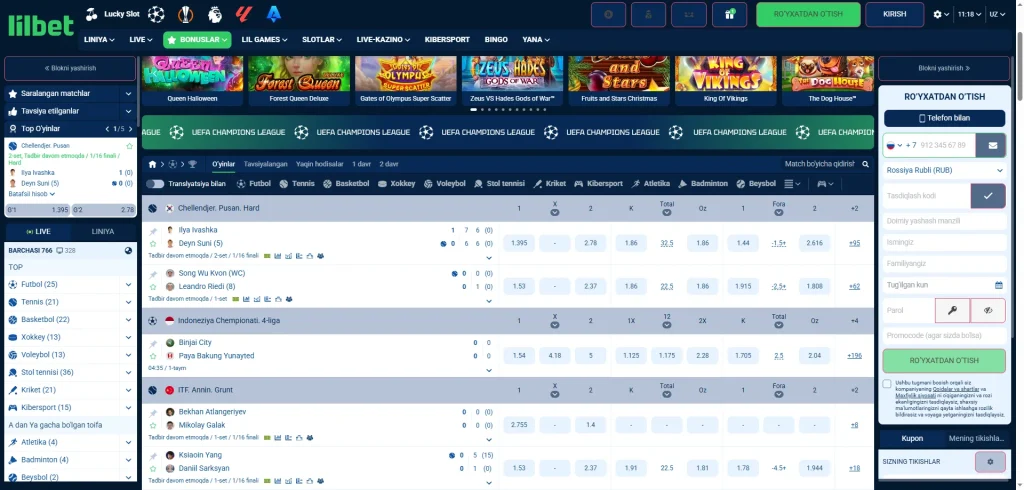
Task: Open the UZ language dropdown
Action: tap(997, 14)
